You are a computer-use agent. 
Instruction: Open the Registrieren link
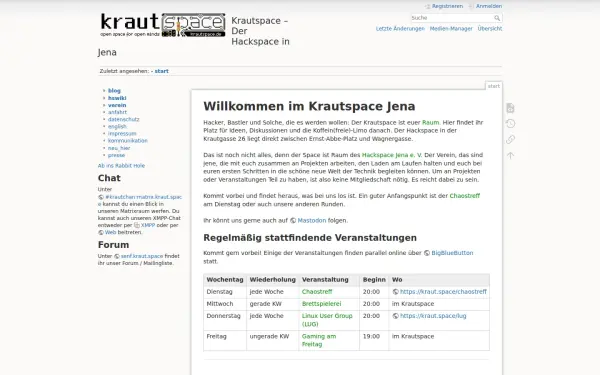coord(447,6)
